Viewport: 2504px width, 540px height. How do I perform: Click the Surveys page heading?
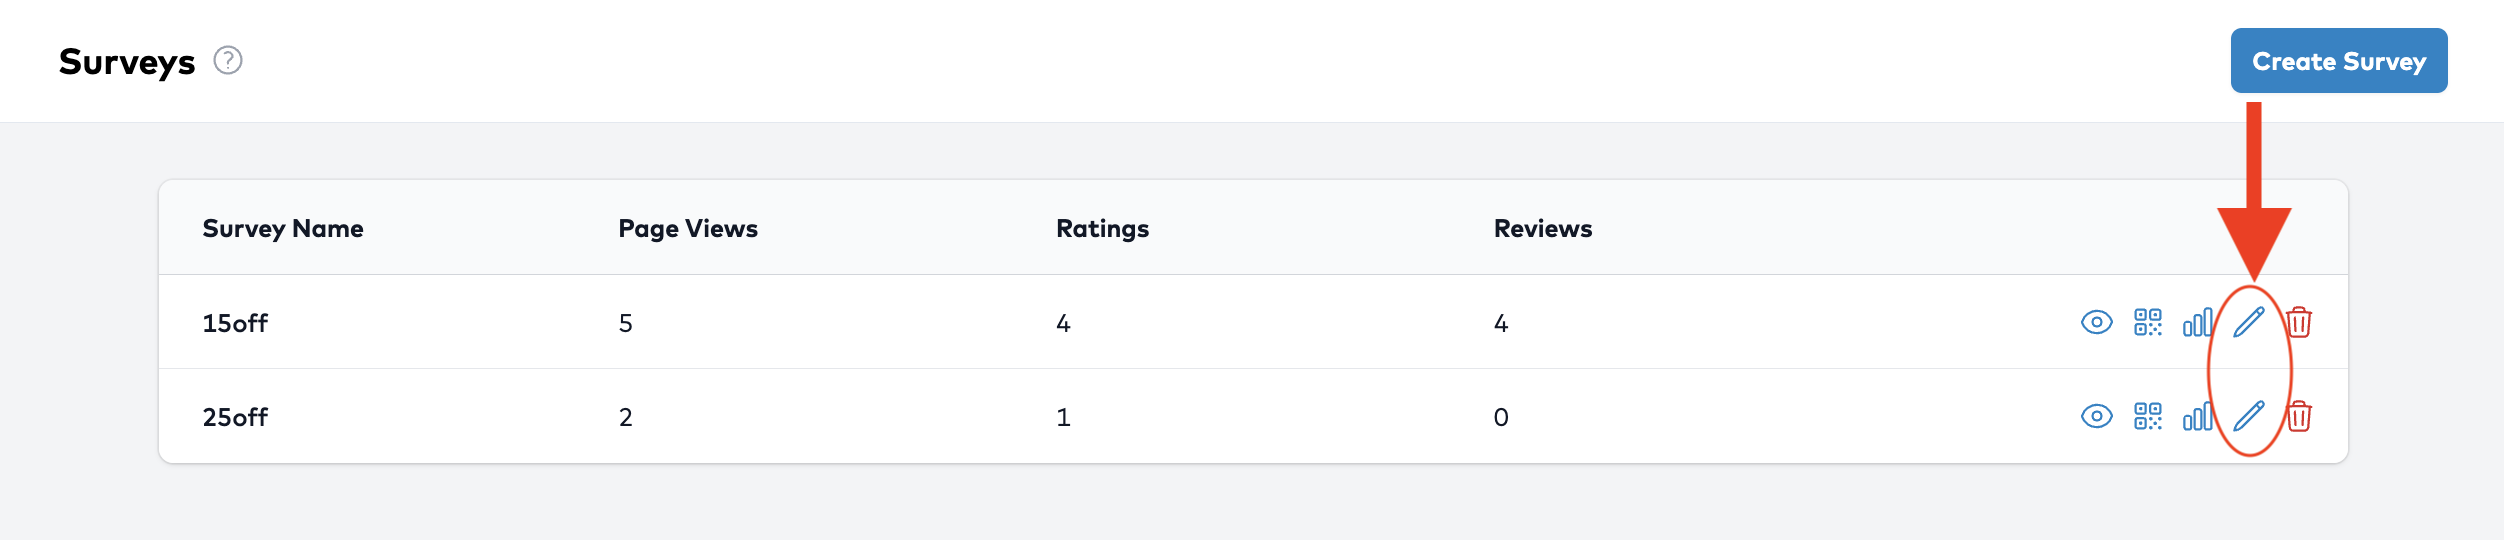click(x=127, y=62)
